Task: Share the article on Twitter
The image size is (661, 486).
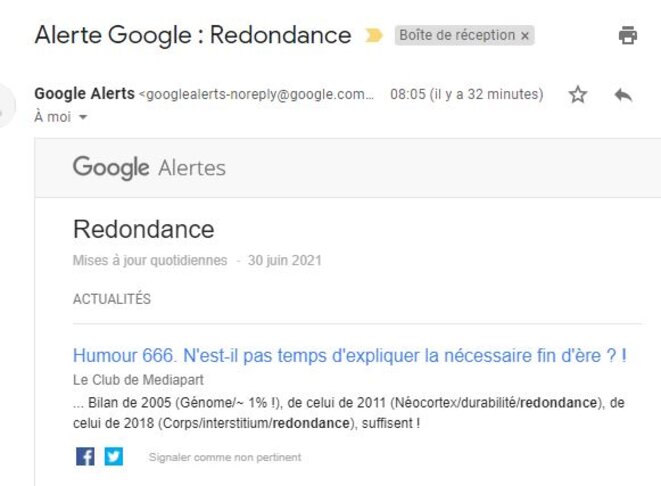Action: [114, 456]
